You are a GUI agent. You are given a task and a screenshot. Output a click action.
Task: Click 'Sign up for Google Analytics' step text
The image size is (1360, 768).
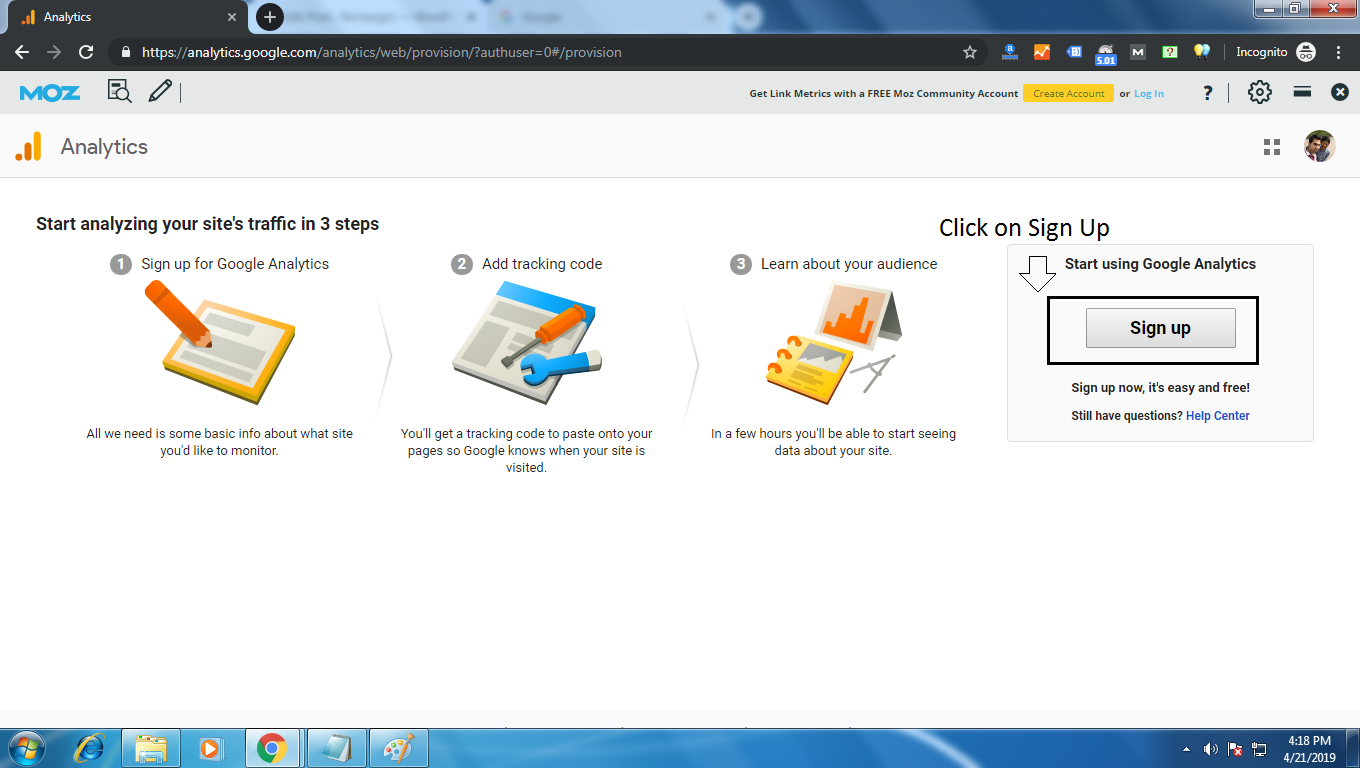(x=235, y=264)
